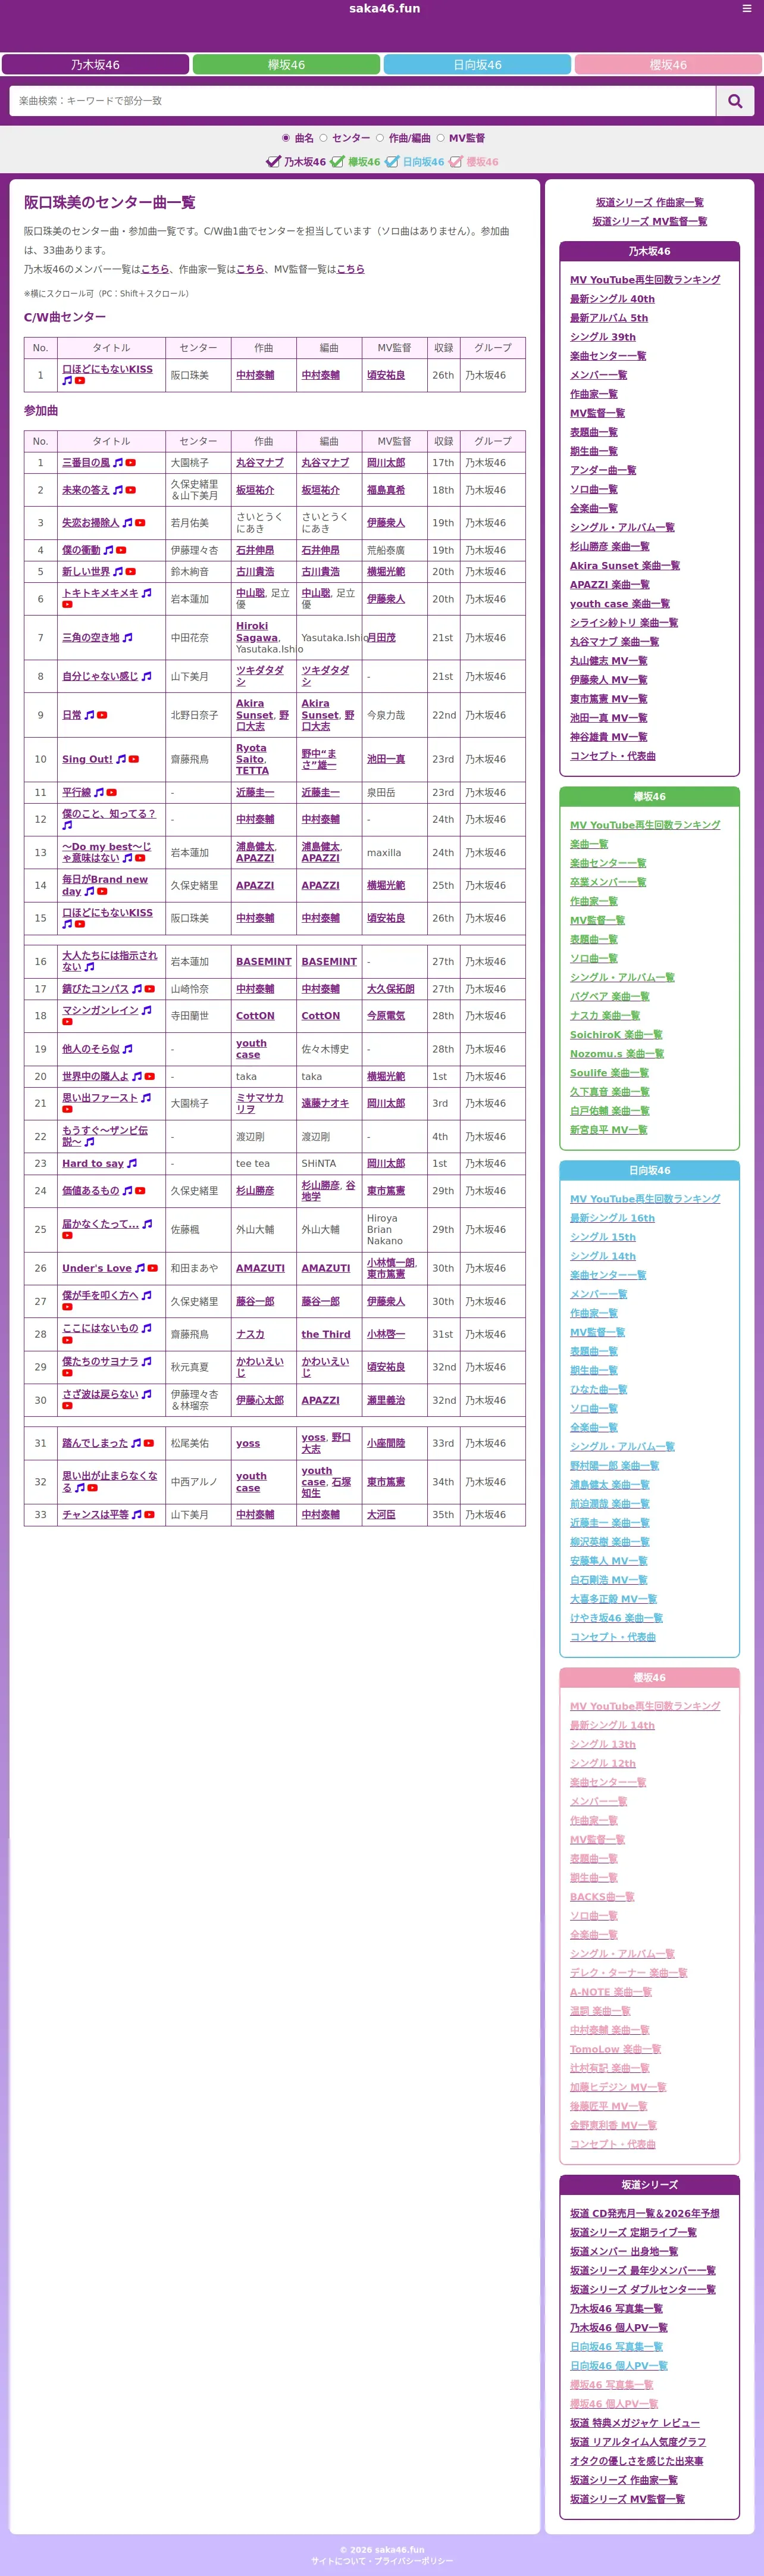This screenshot has width=764, height=2576.
Task: Select the 曲名 radio button
Action: click(286, 138)
